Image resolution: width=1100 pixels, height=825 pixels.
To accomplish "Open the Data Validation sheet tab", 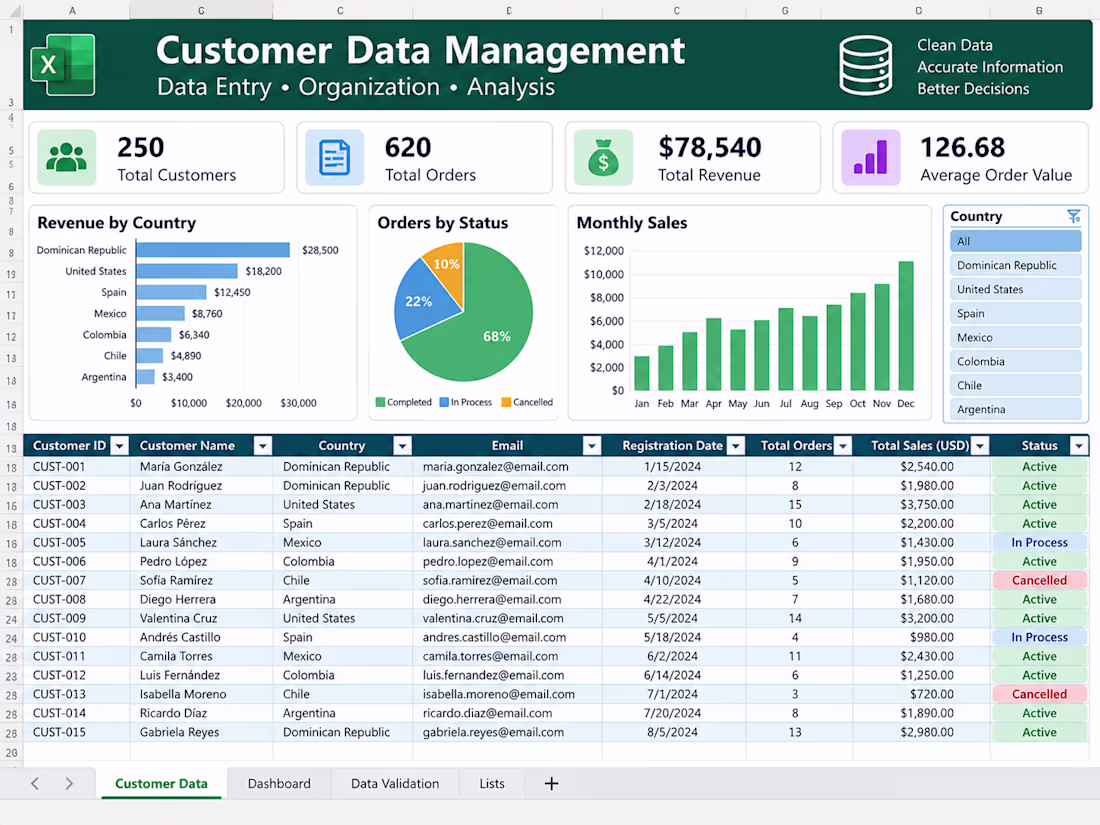I will tap(395, 784).
